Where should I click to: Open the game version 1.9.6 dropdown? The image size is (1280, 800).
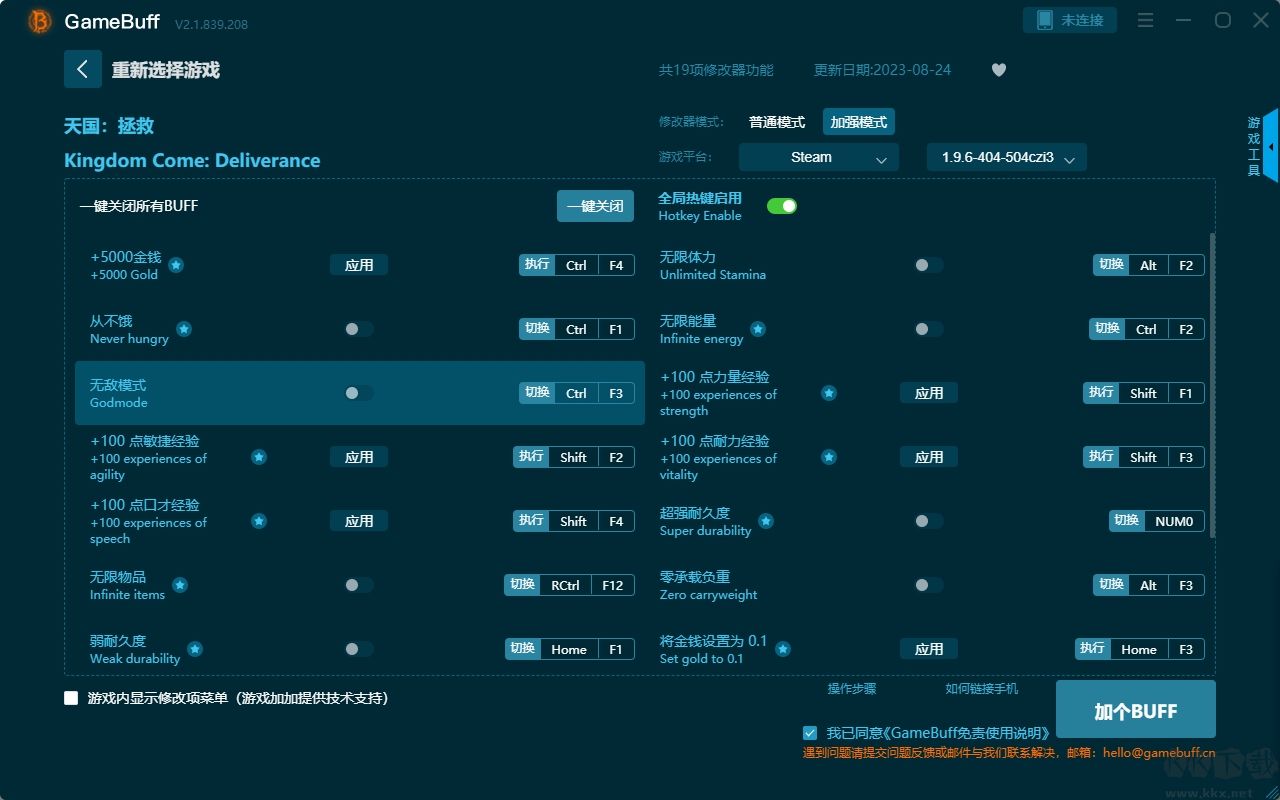1007,157
